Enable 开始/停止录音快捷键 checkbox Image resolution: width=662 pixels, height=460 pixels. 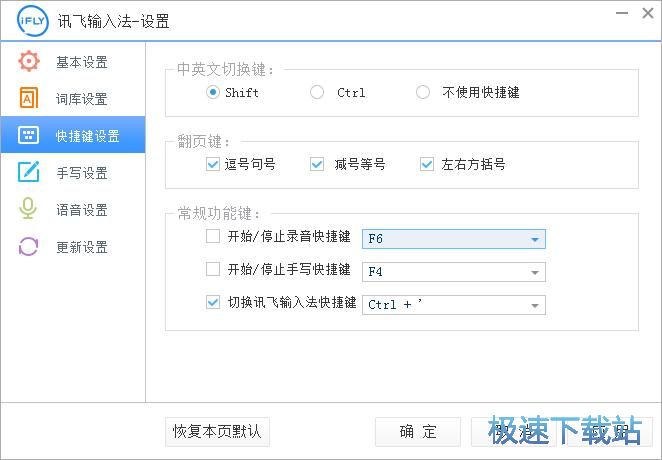(212, 237)
